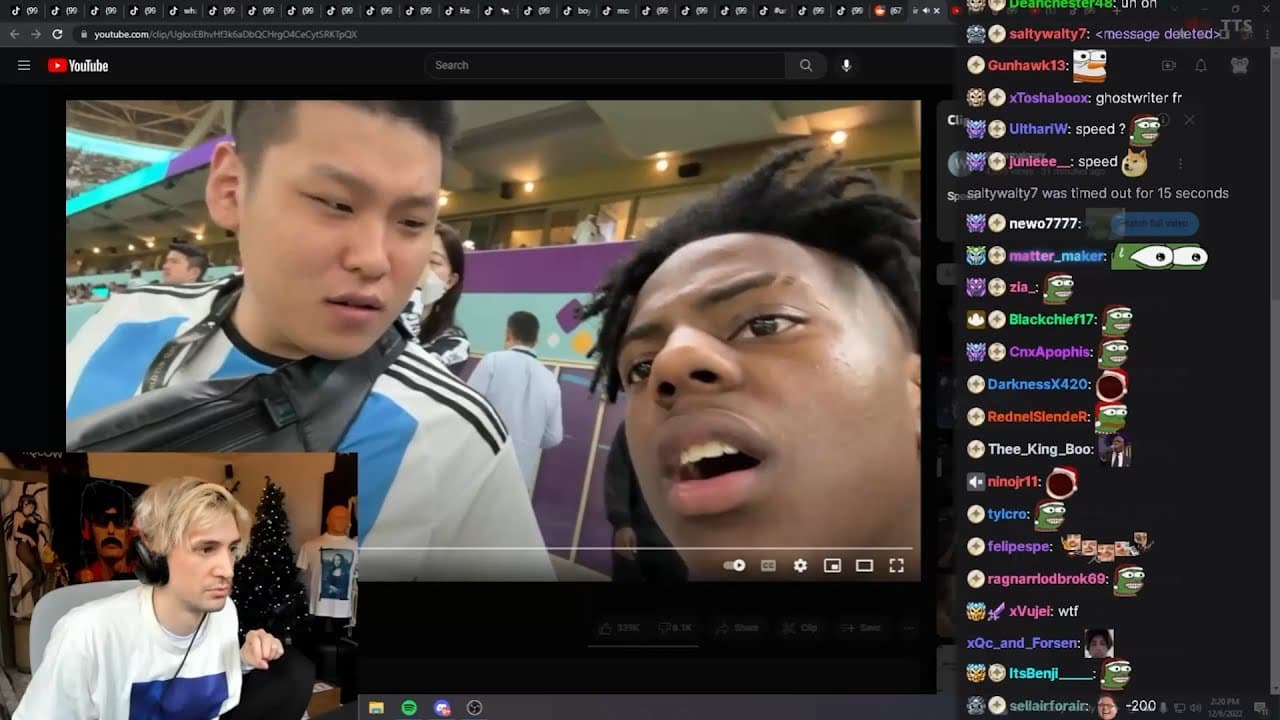Start voice search with the microphone icon
The image size is (1280, 720).
click(x=846, y=65)
